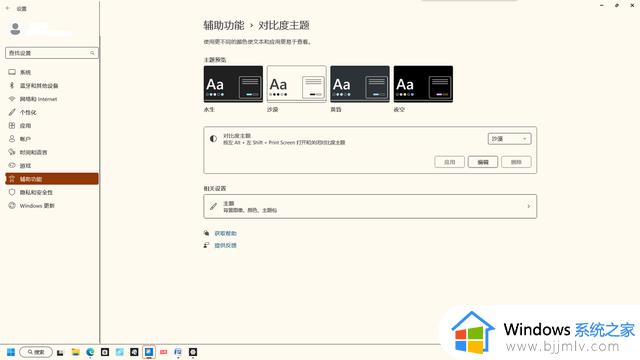
Task: Click the 应用 (Apply) button
Action: 449,162
